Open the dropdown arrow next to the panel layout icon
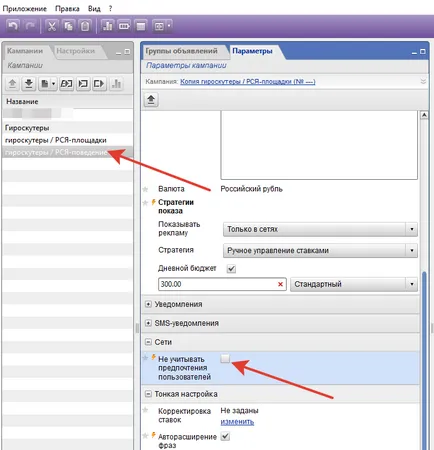Viewport: 434px width, 450px height. pos(169,26)
